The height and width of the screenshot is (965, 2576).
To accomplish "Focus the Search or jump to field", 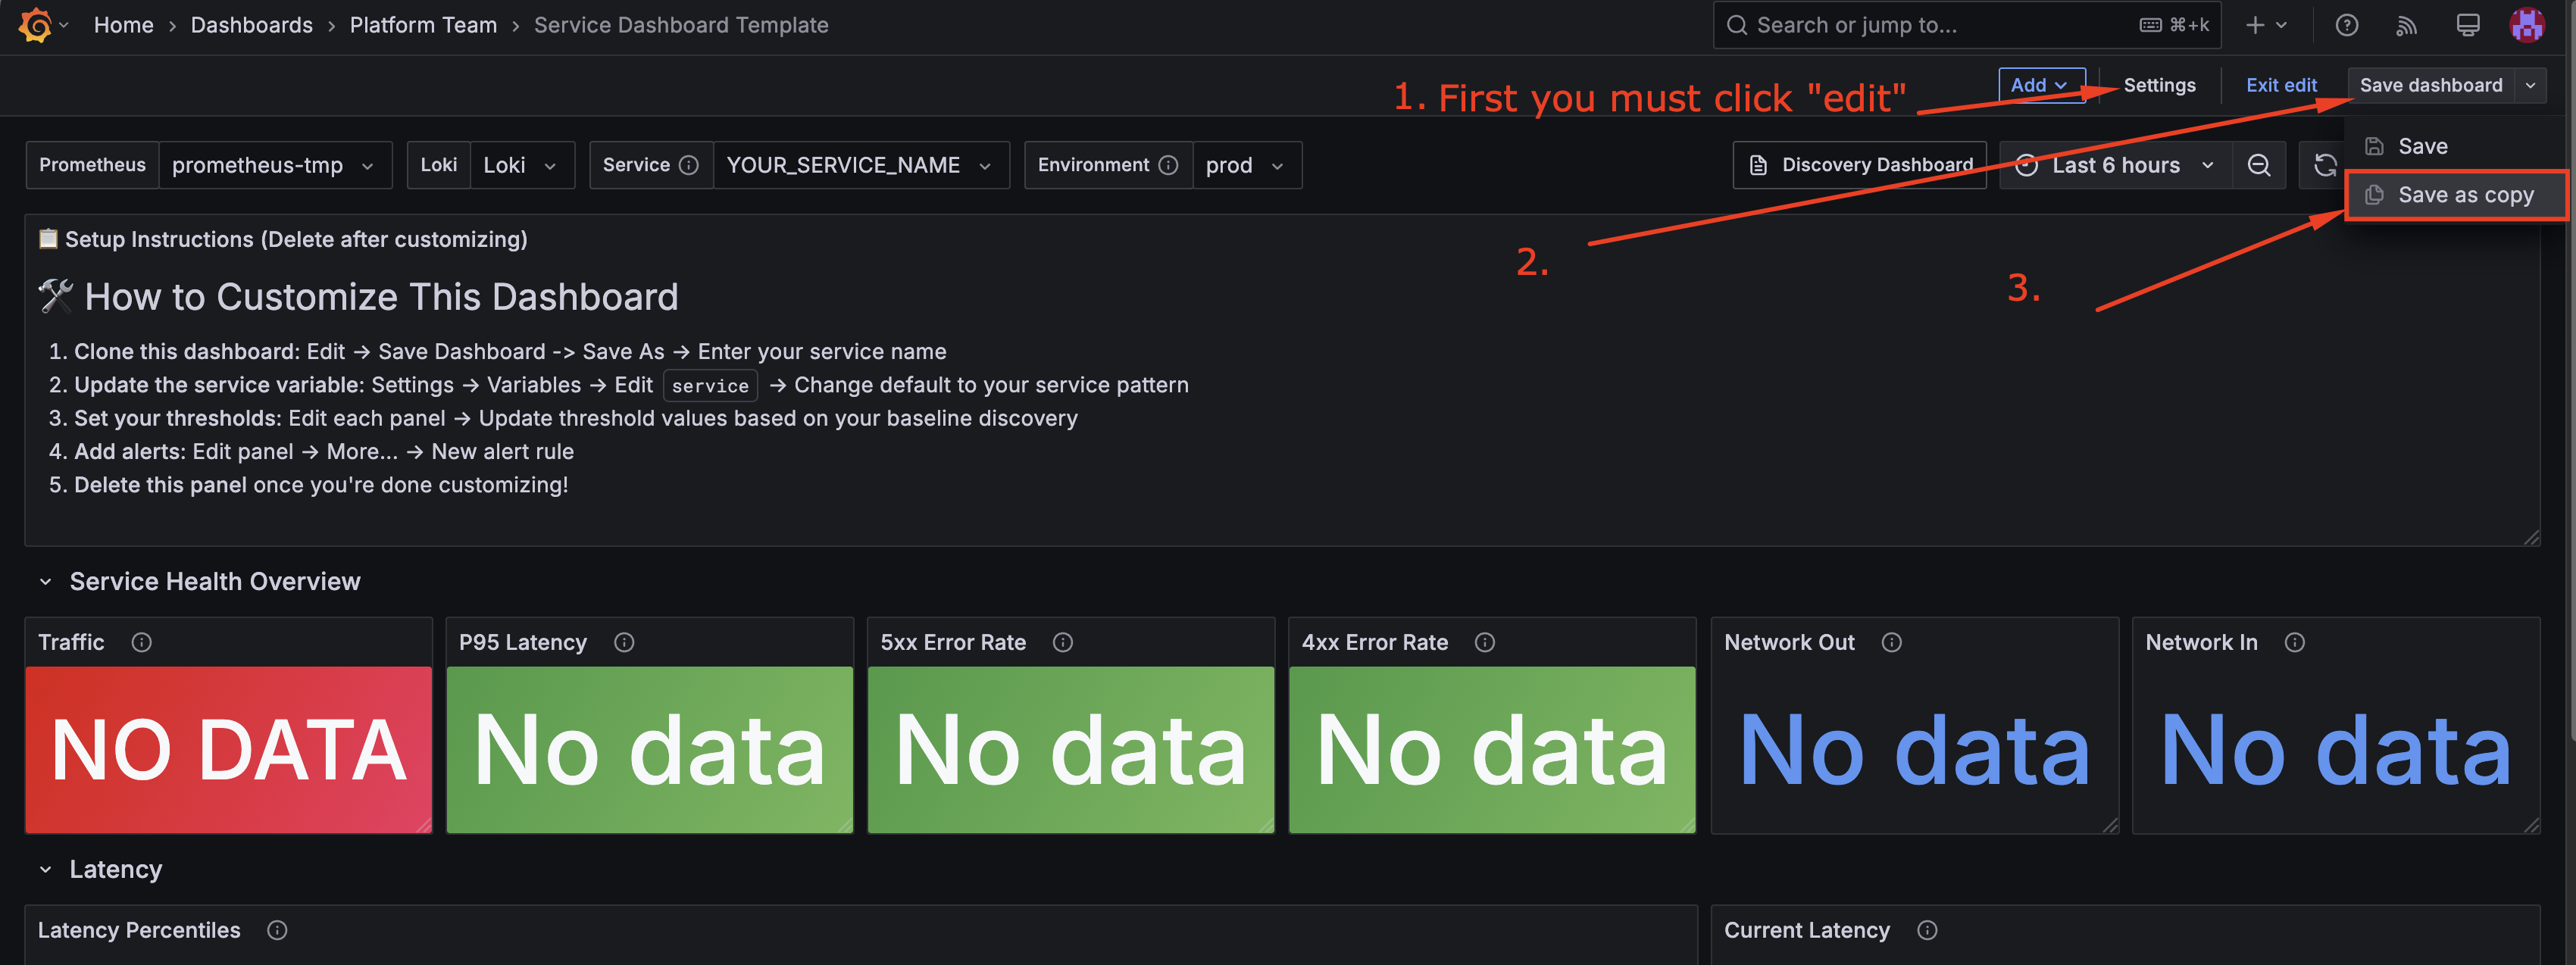I will (1966, 25).
